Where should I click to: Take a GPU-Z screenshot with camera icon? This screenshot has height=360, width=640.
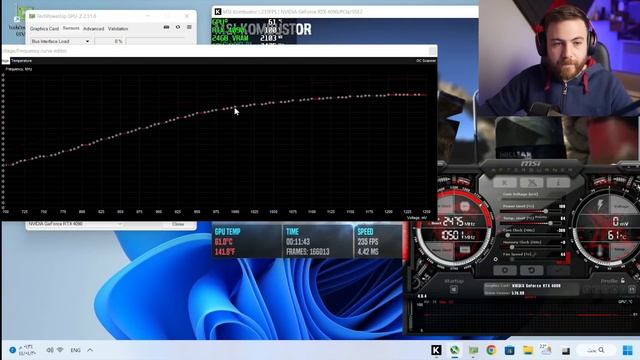tap(167, 27)
